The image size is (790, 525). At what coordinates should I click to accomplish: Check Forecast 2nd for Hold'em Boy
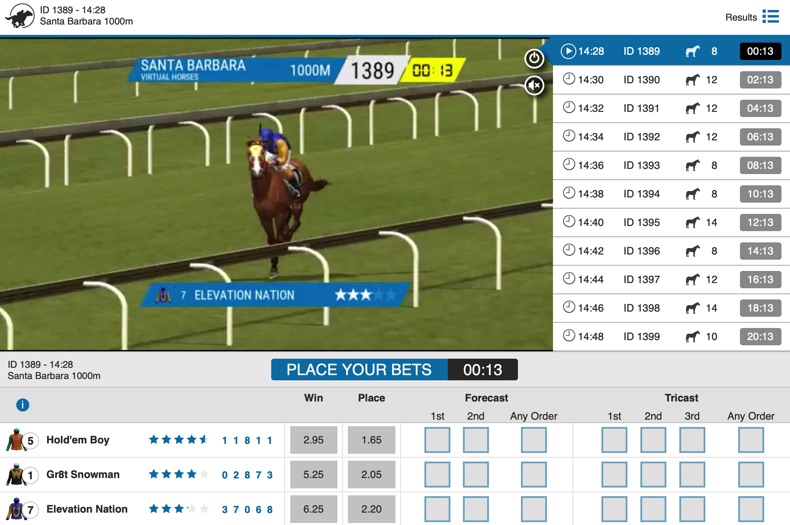pos(476,440)
